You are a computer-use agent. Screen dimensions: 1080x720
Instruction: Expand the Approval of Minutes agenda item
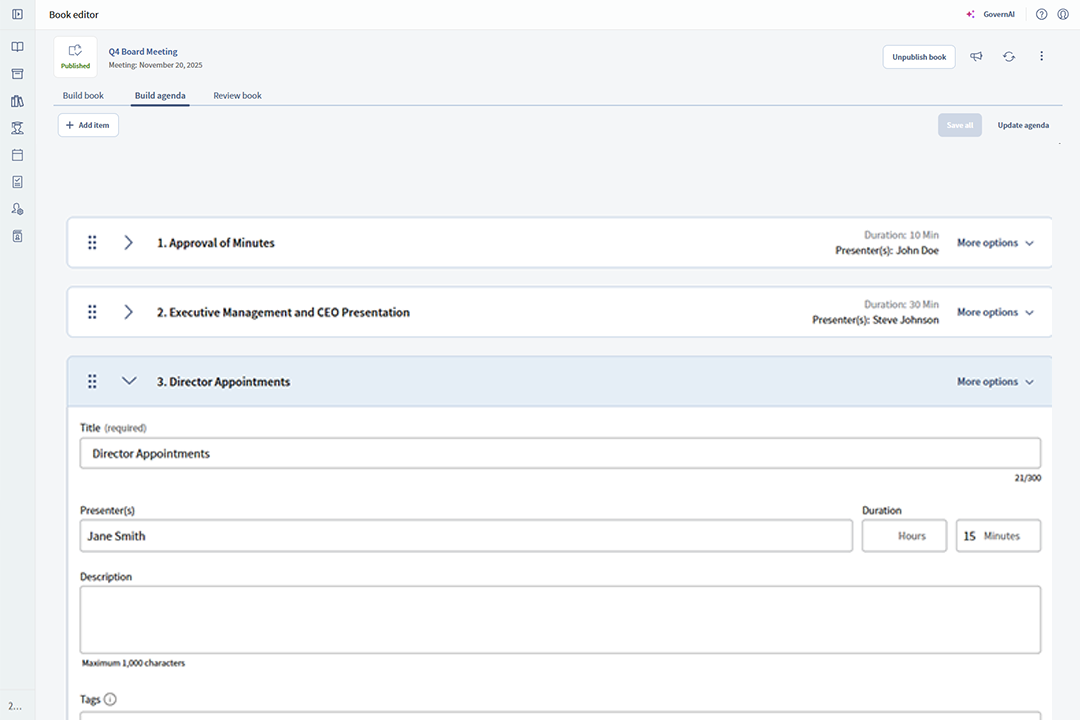click(128, 242)
